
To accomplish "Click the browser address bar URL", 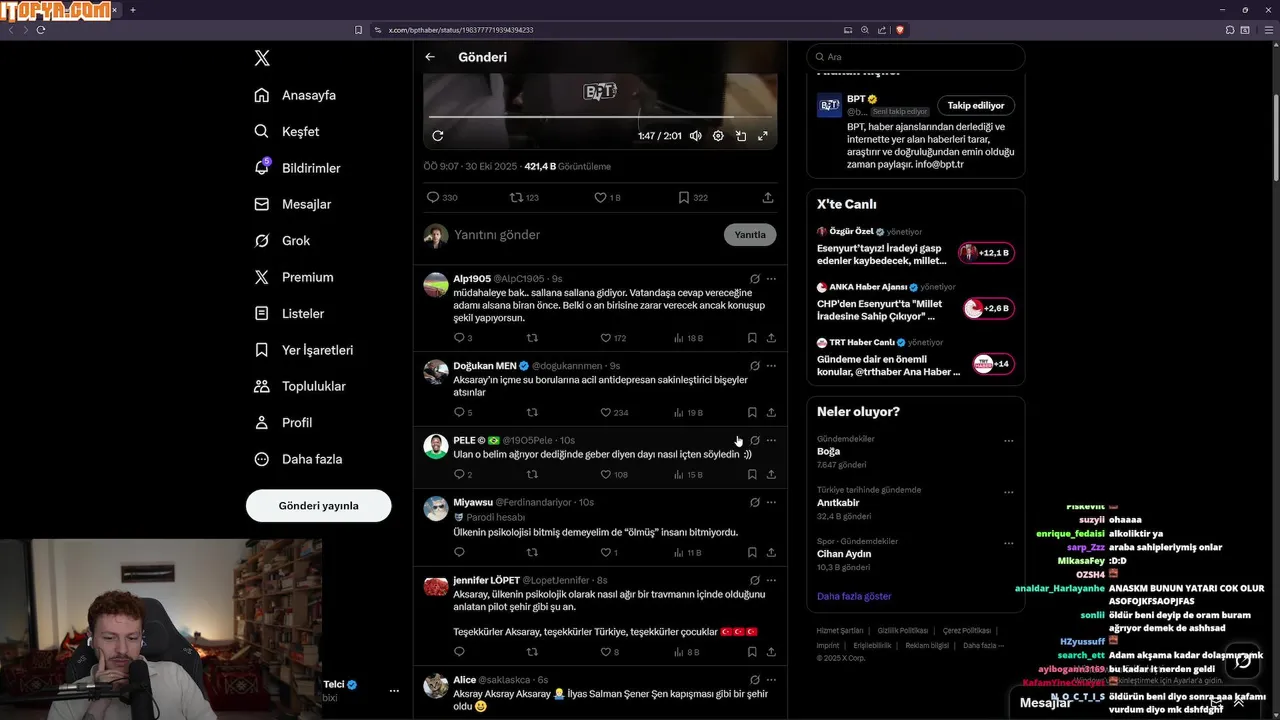I will (x=461, y=30).
